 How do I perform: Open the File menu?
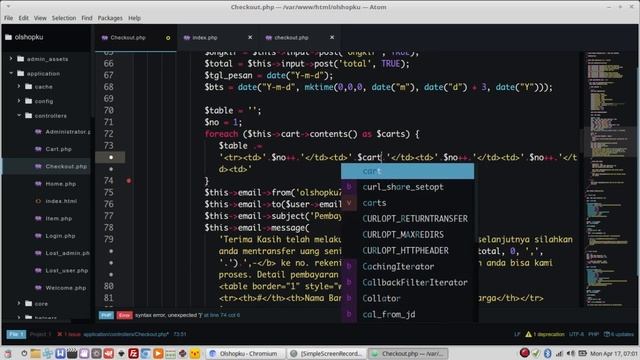[x=8, y=18]
